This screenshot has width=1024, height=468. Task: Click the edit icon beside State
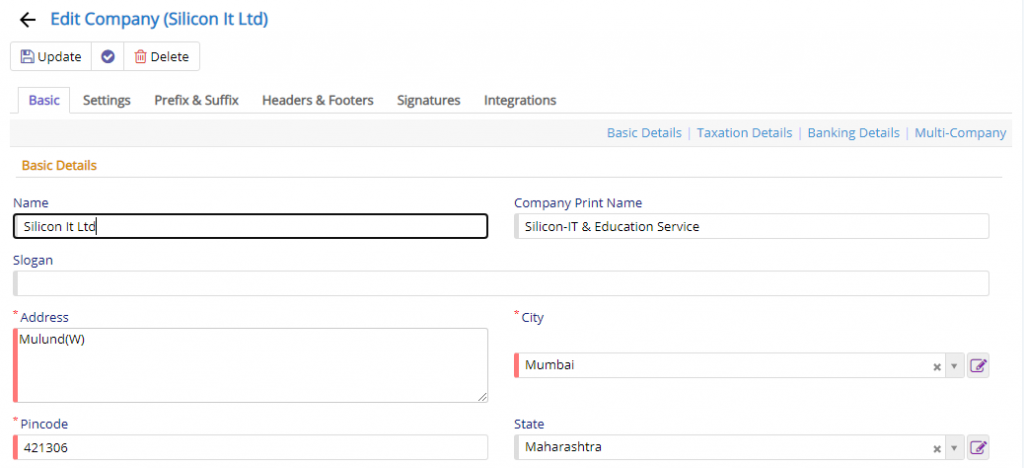[x=978, y=448]
